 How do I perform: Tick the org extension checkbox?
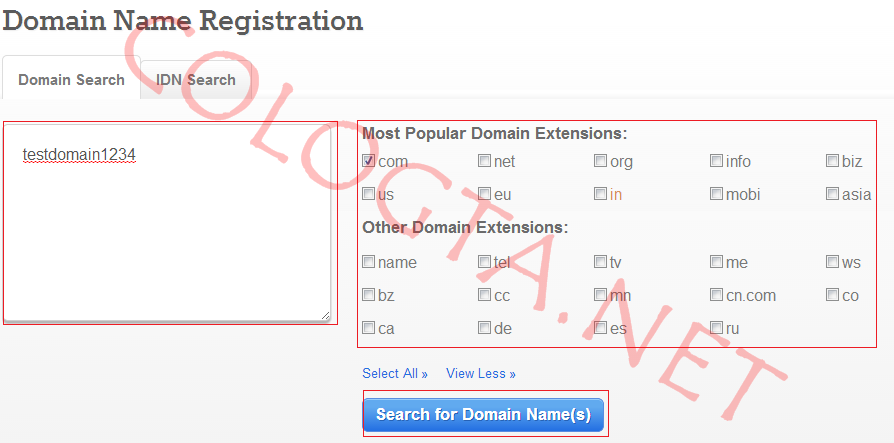click(600, 161)
